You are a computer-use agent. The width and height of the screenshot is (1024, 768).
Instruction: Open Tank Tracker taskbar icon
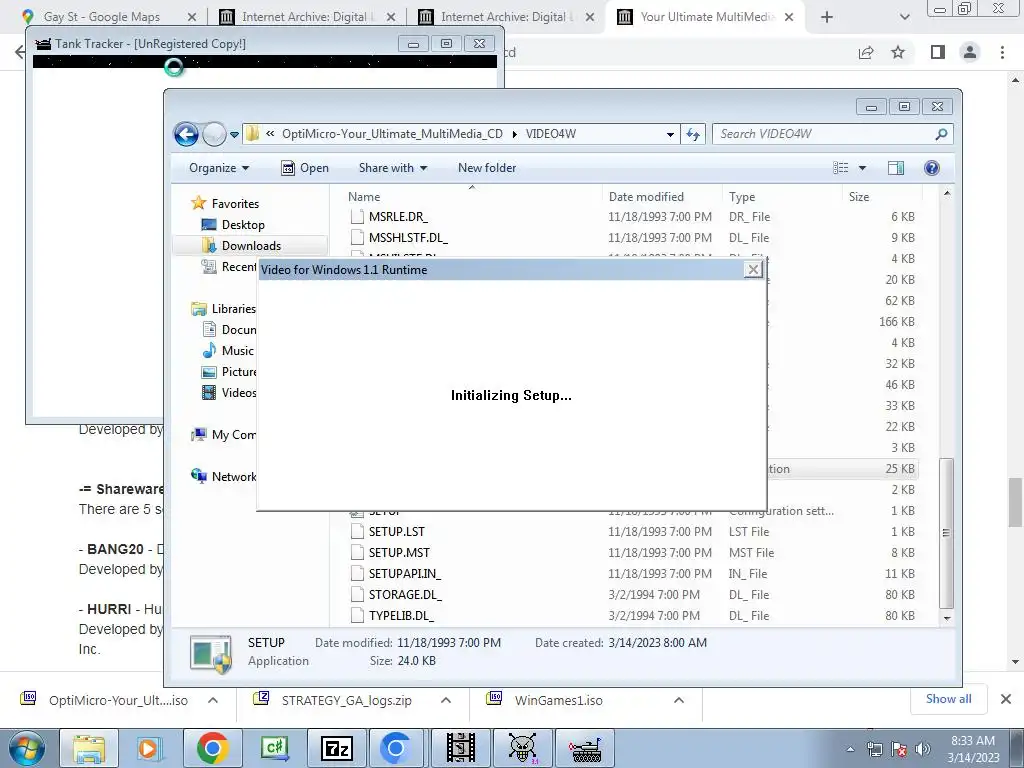click(586, 748)
